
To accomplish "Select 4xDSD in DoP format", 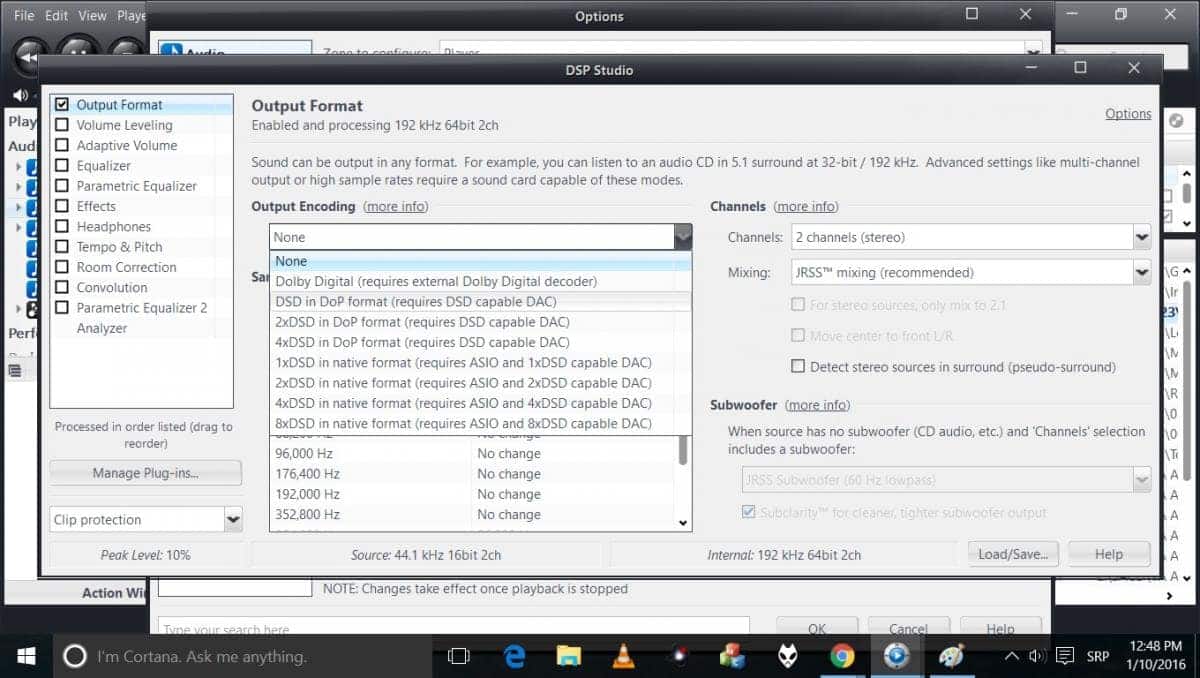I will pyautogui.click(x=480, y=342).
